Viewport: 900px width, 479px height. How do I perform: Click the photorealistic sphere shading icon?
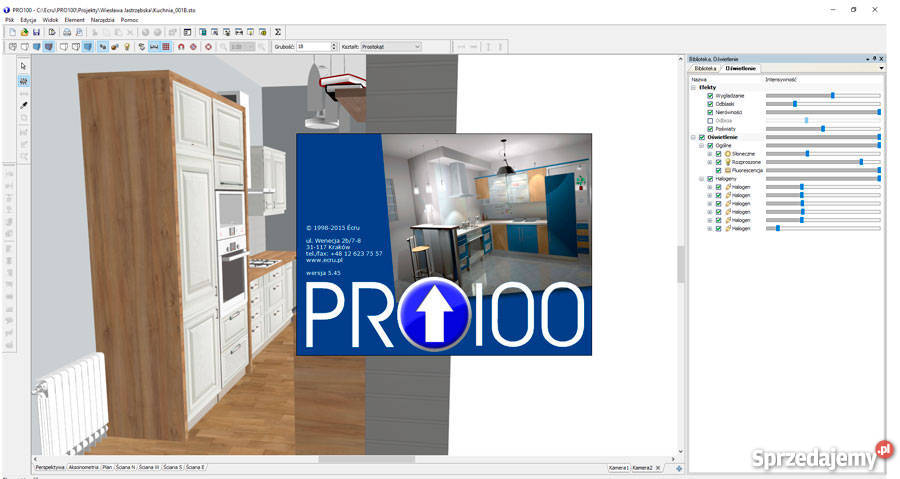coord(114,46)
